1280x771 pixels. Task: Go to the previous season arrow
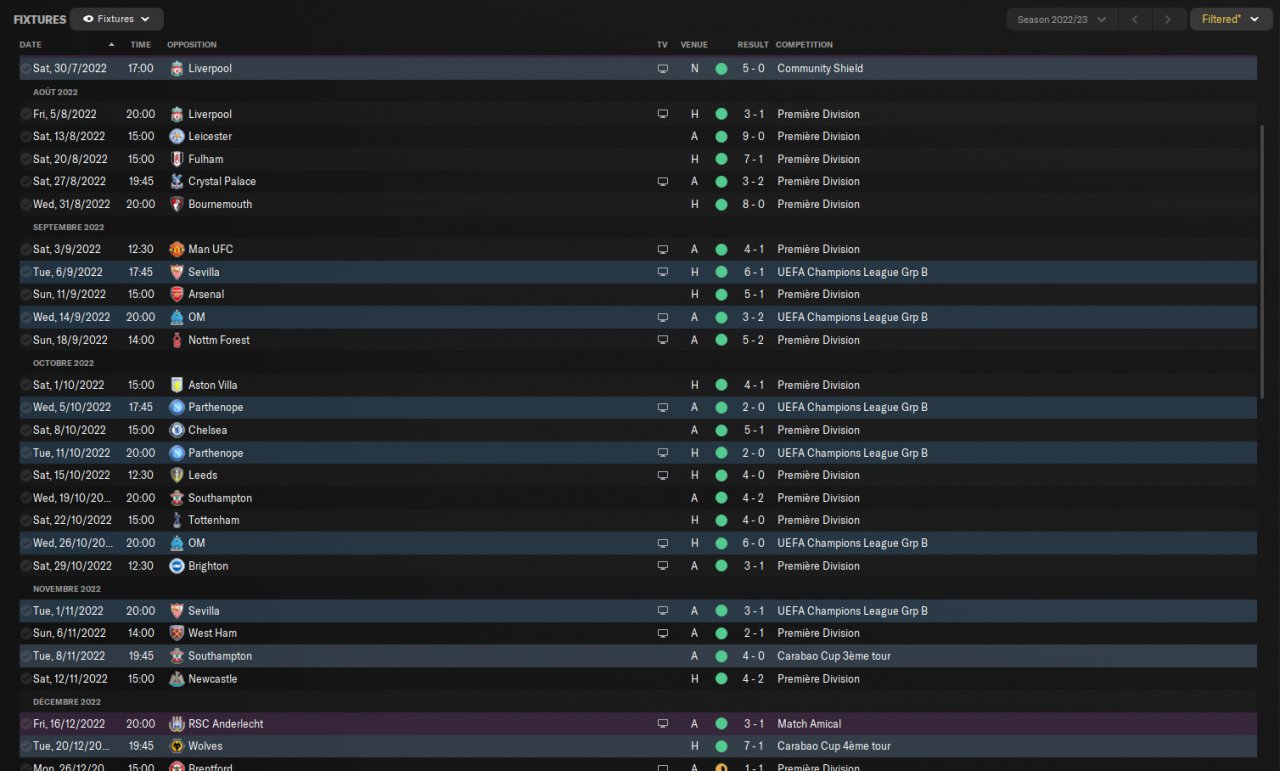point(1134,19)
